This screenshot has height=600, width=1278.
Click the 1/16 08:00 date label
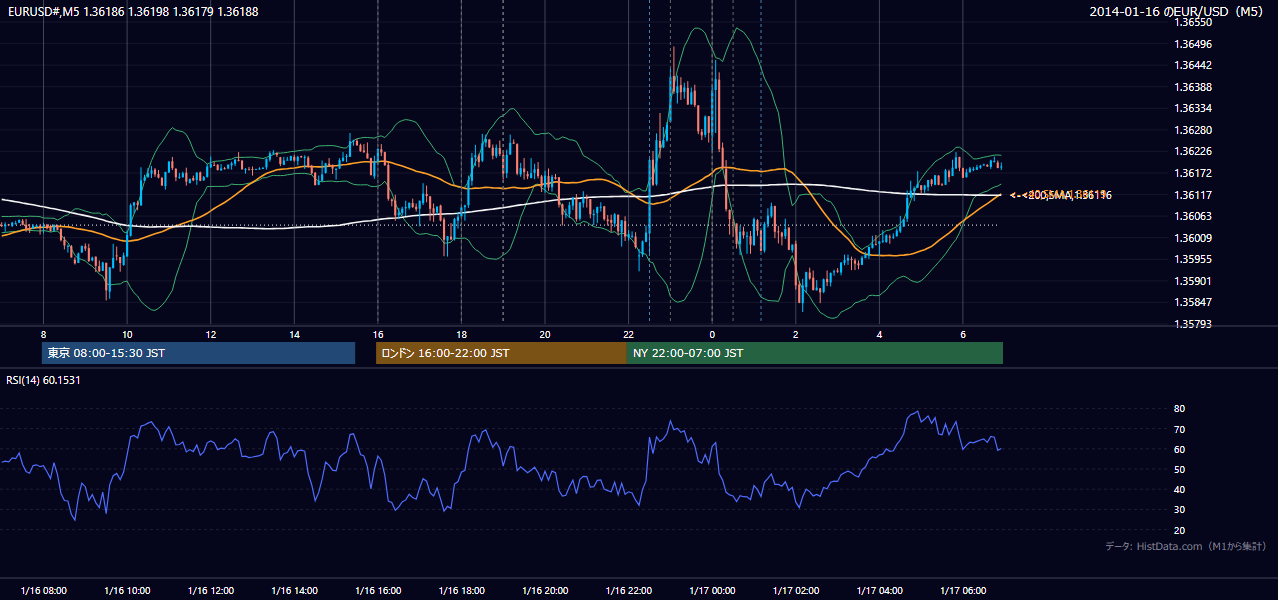[43, 591]
